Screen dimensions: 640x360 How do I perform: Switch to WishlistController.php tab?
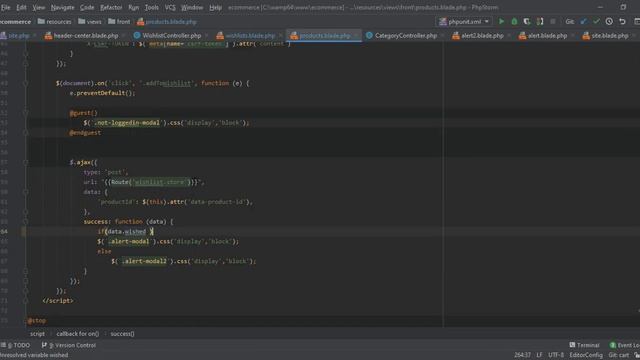(171, 36)
